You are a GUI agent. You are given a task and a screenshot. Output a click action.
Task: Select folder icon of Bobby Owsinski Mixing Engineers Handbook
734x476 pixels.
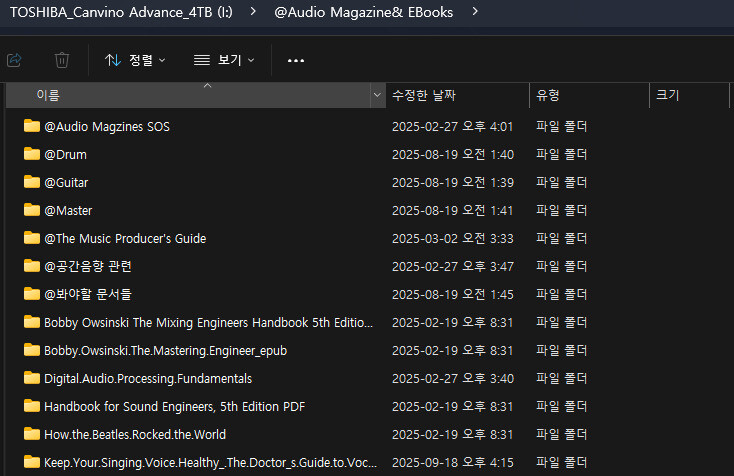[x=32, y=322]
